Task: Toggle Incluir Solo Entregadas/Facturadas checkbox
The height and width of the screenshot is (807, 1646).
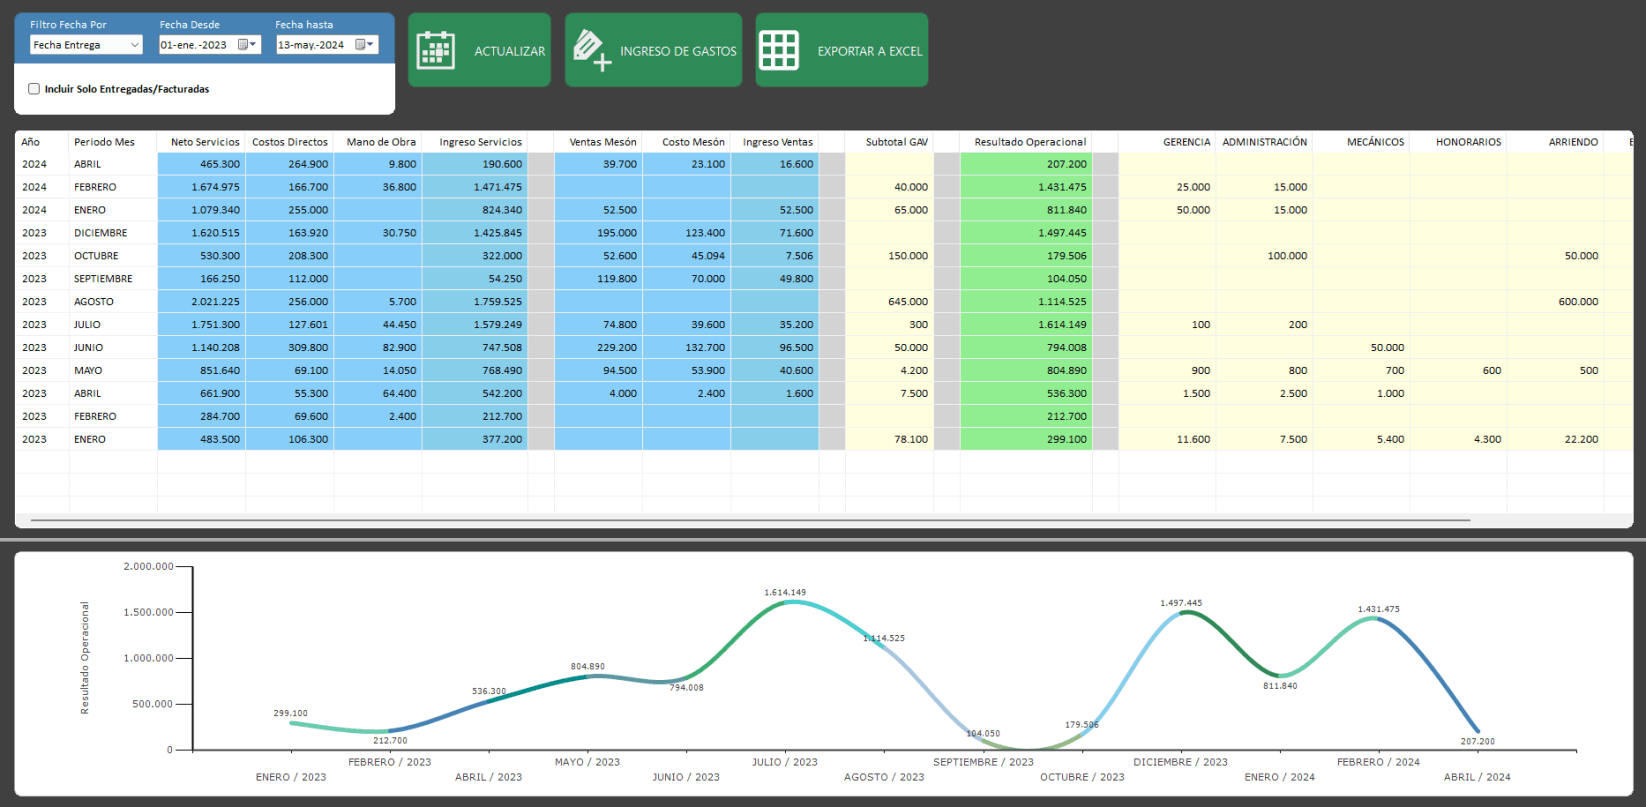Action: click(x=34, y=89)
